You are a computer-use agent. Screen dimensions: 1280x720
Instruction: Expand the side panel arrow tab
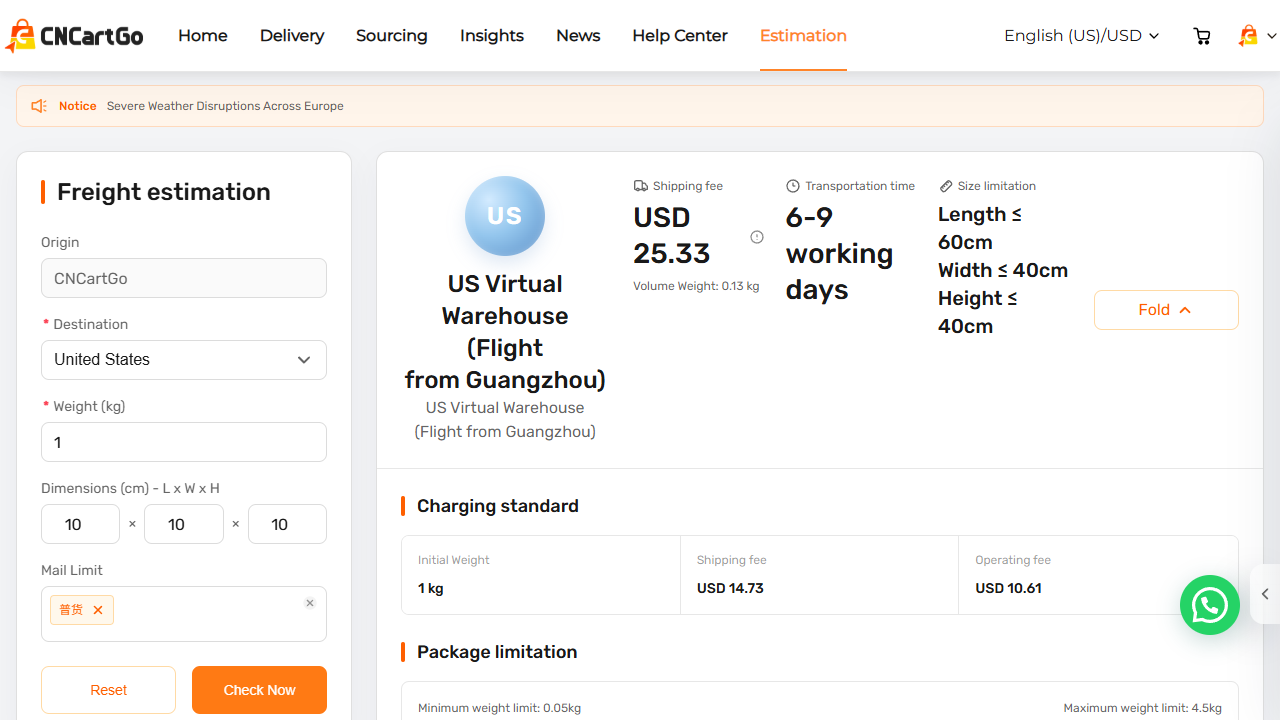click(x=1265, y=594)
